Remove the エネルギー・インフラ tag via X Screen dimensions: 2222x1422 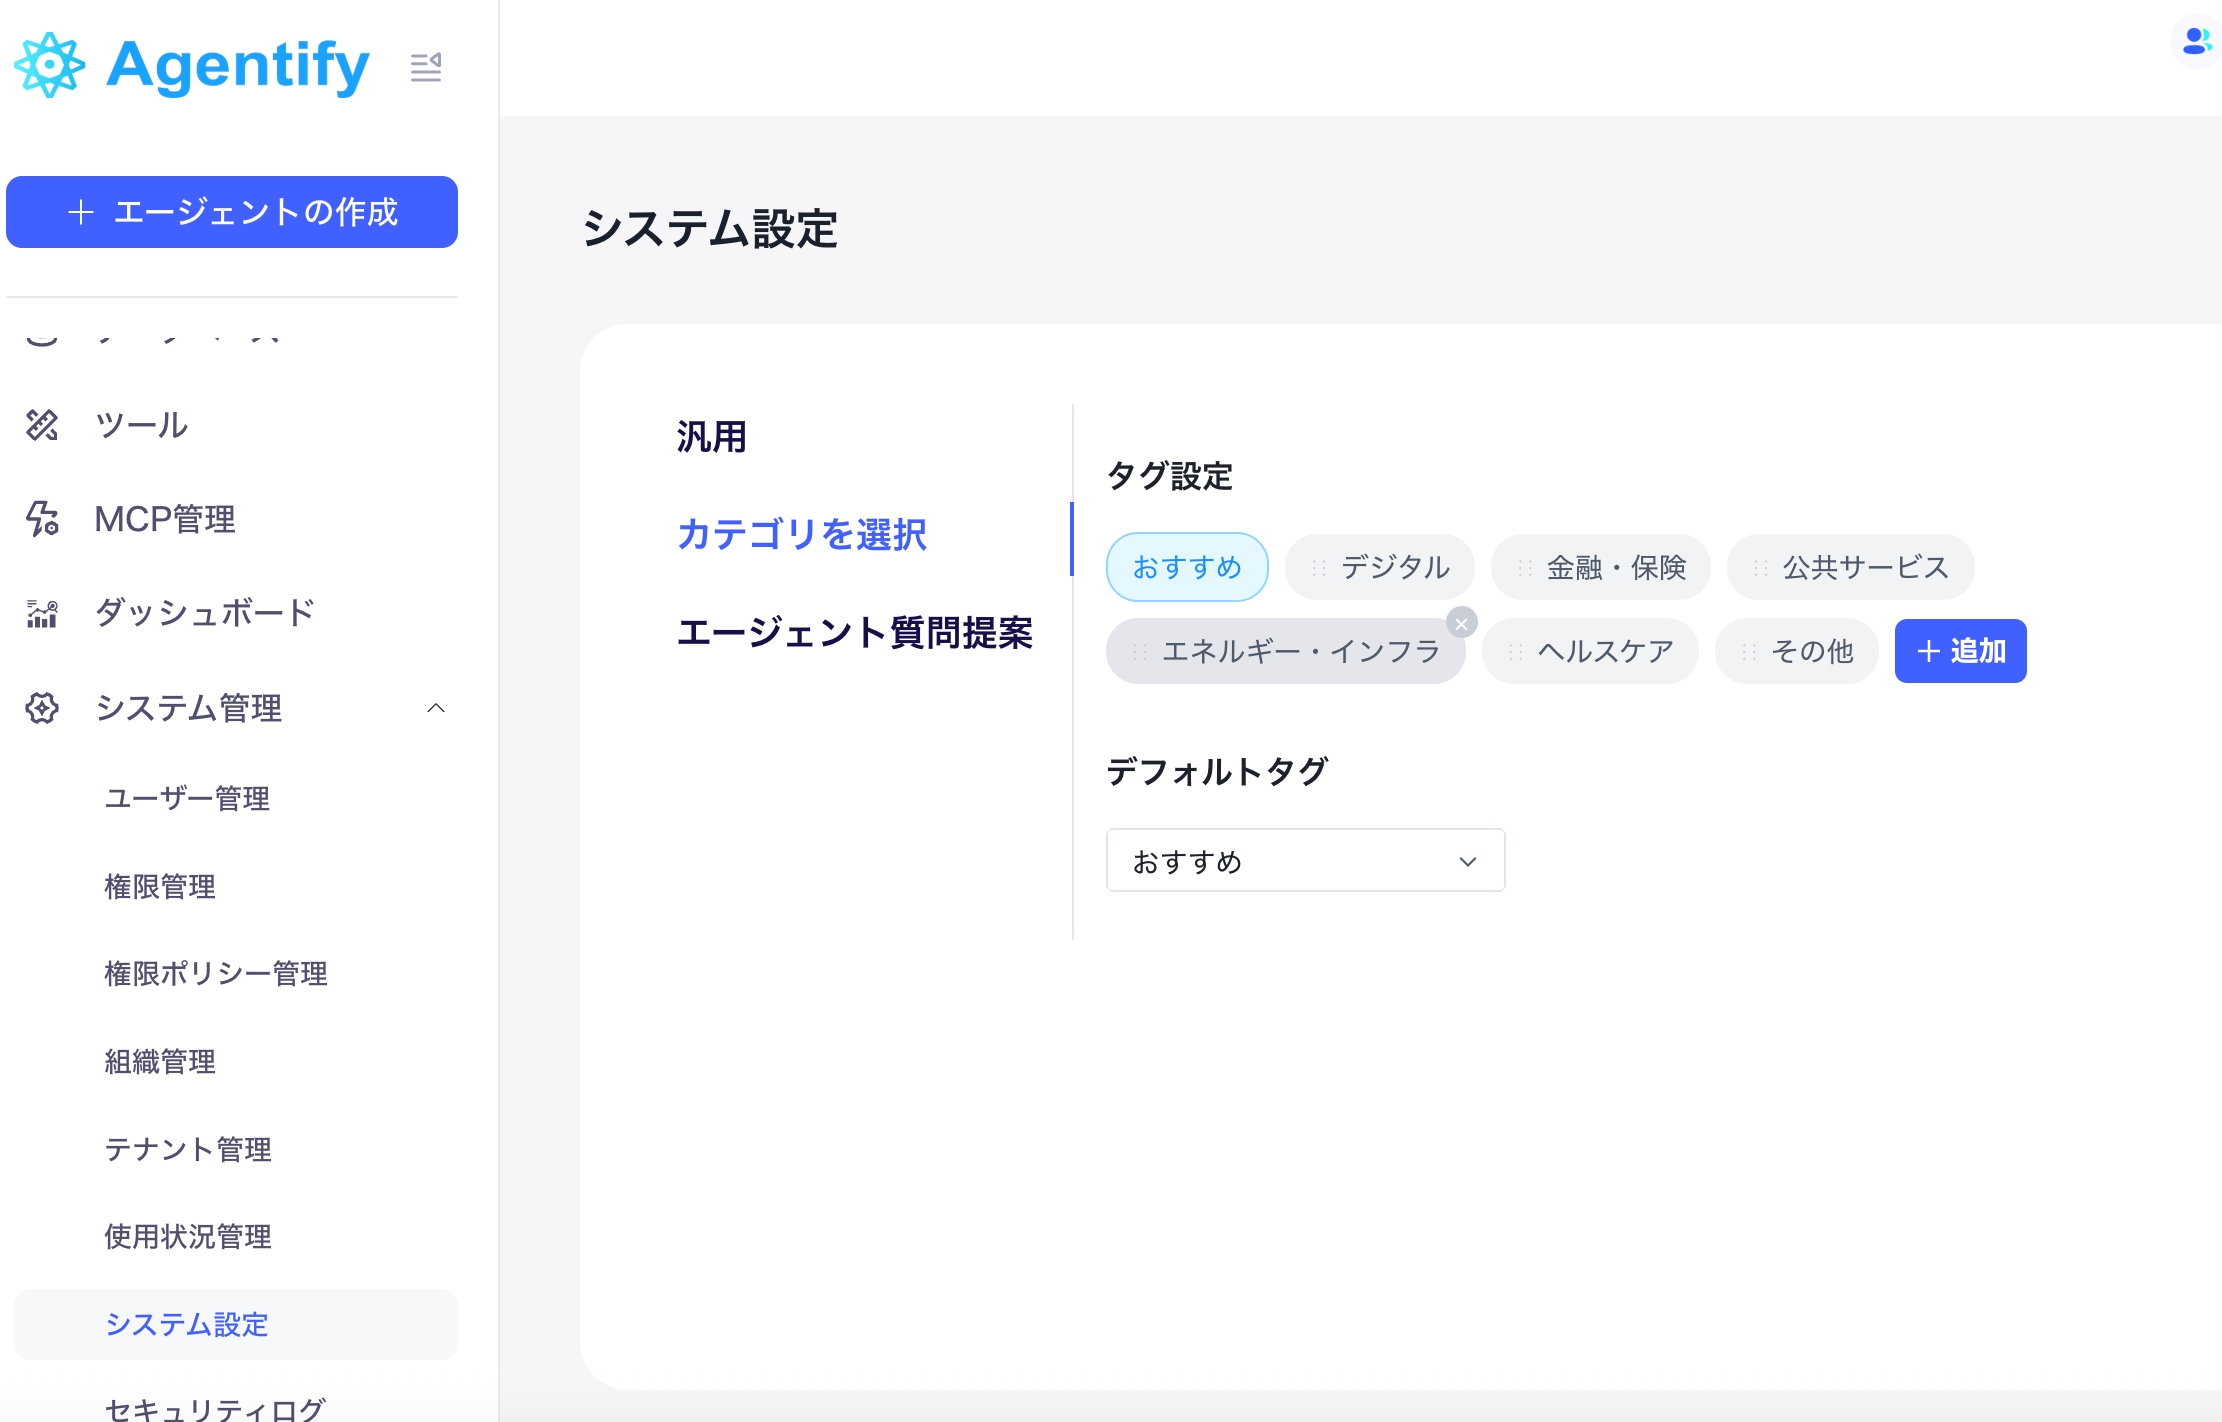click(1461, 623)
